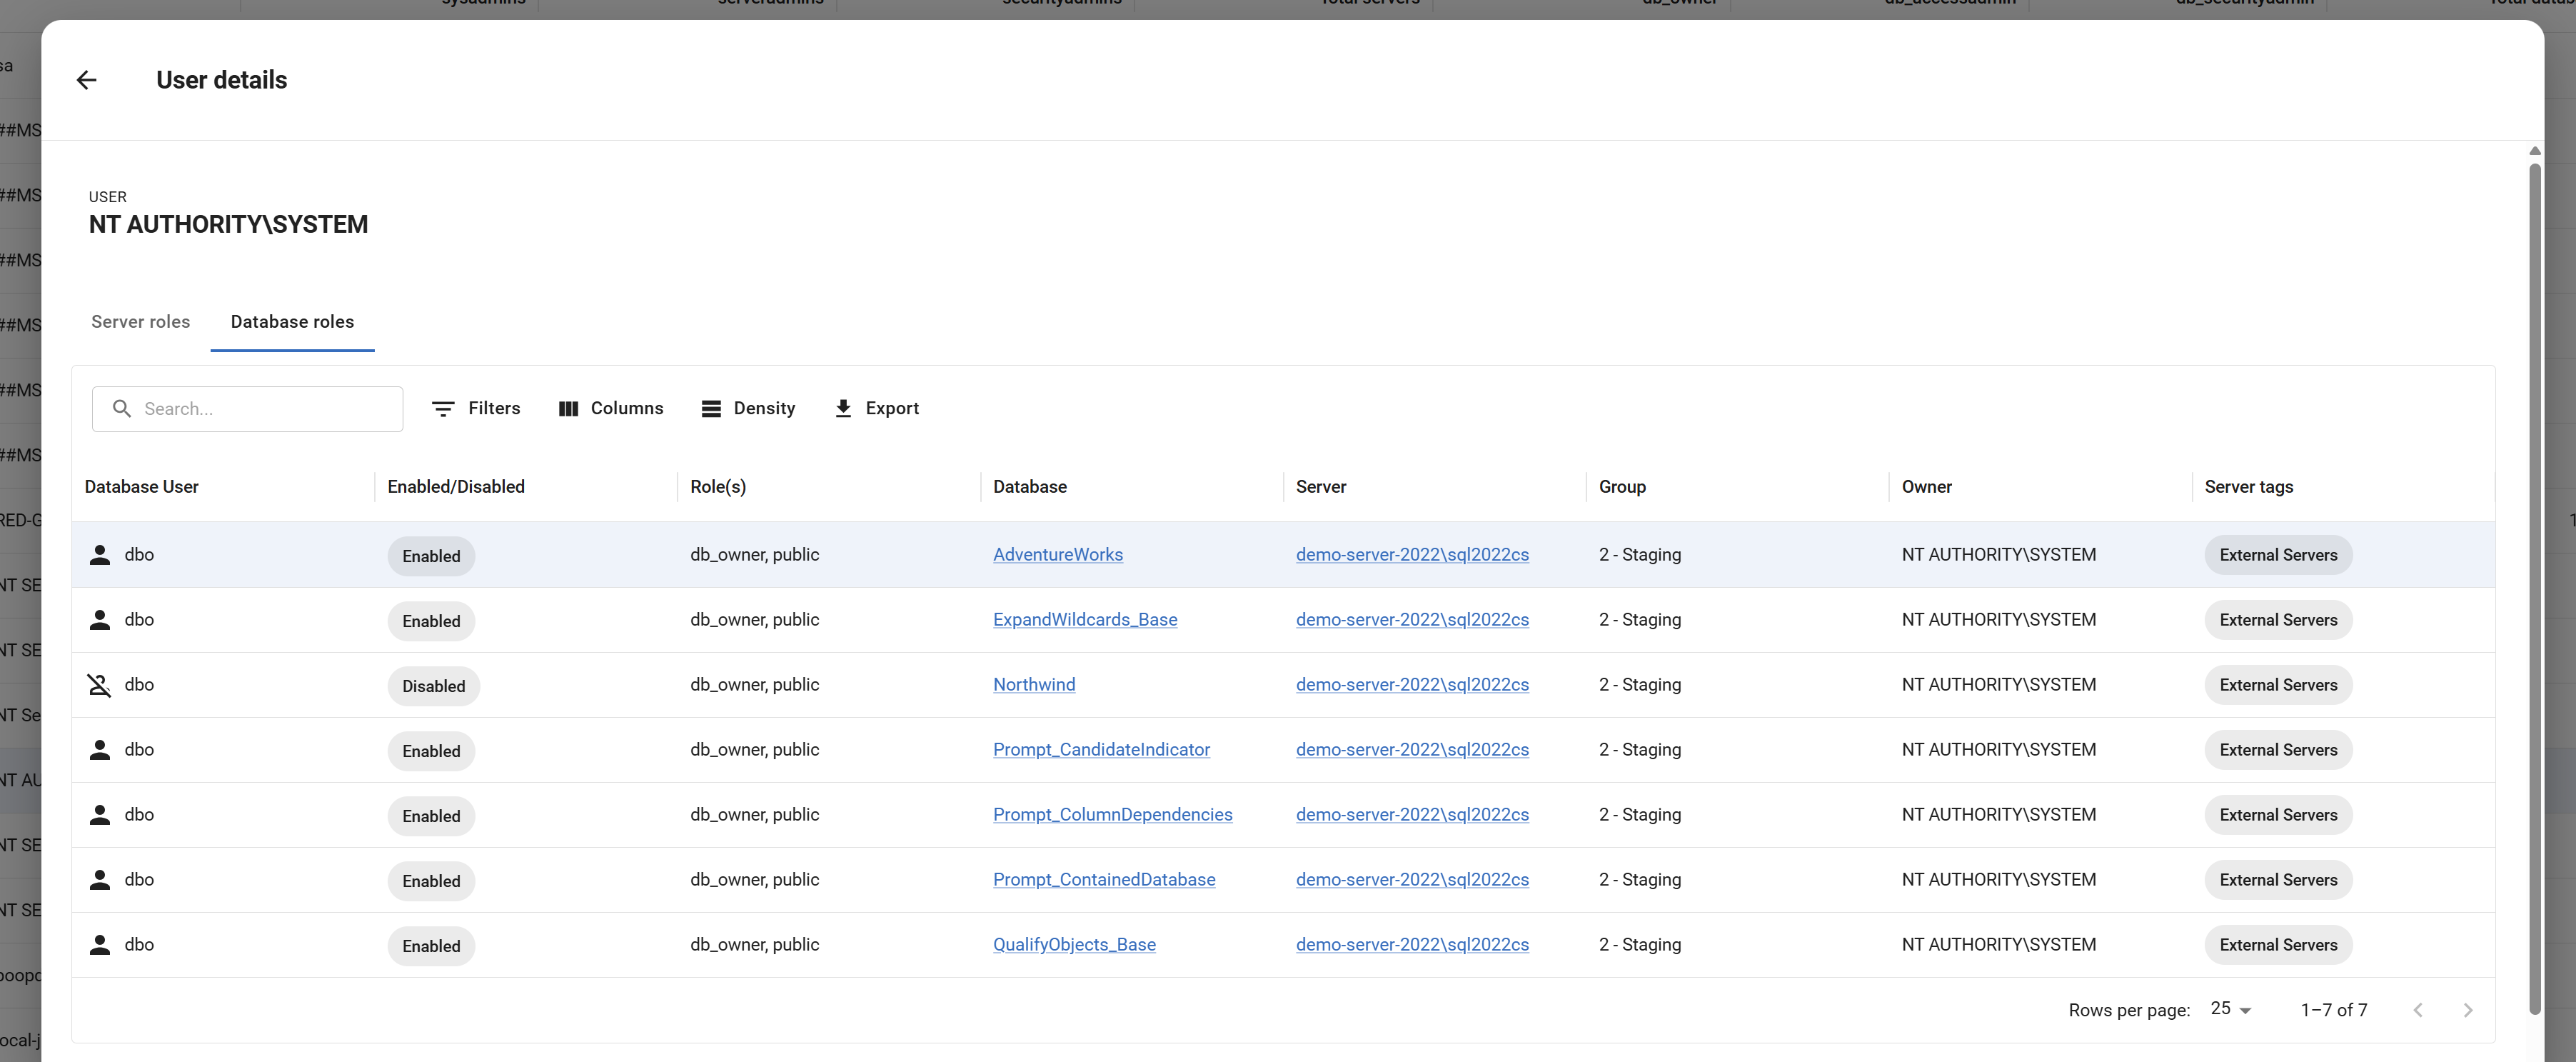
Task: Click the user icon in the AdventureWorks row
Action: [99, 555]
